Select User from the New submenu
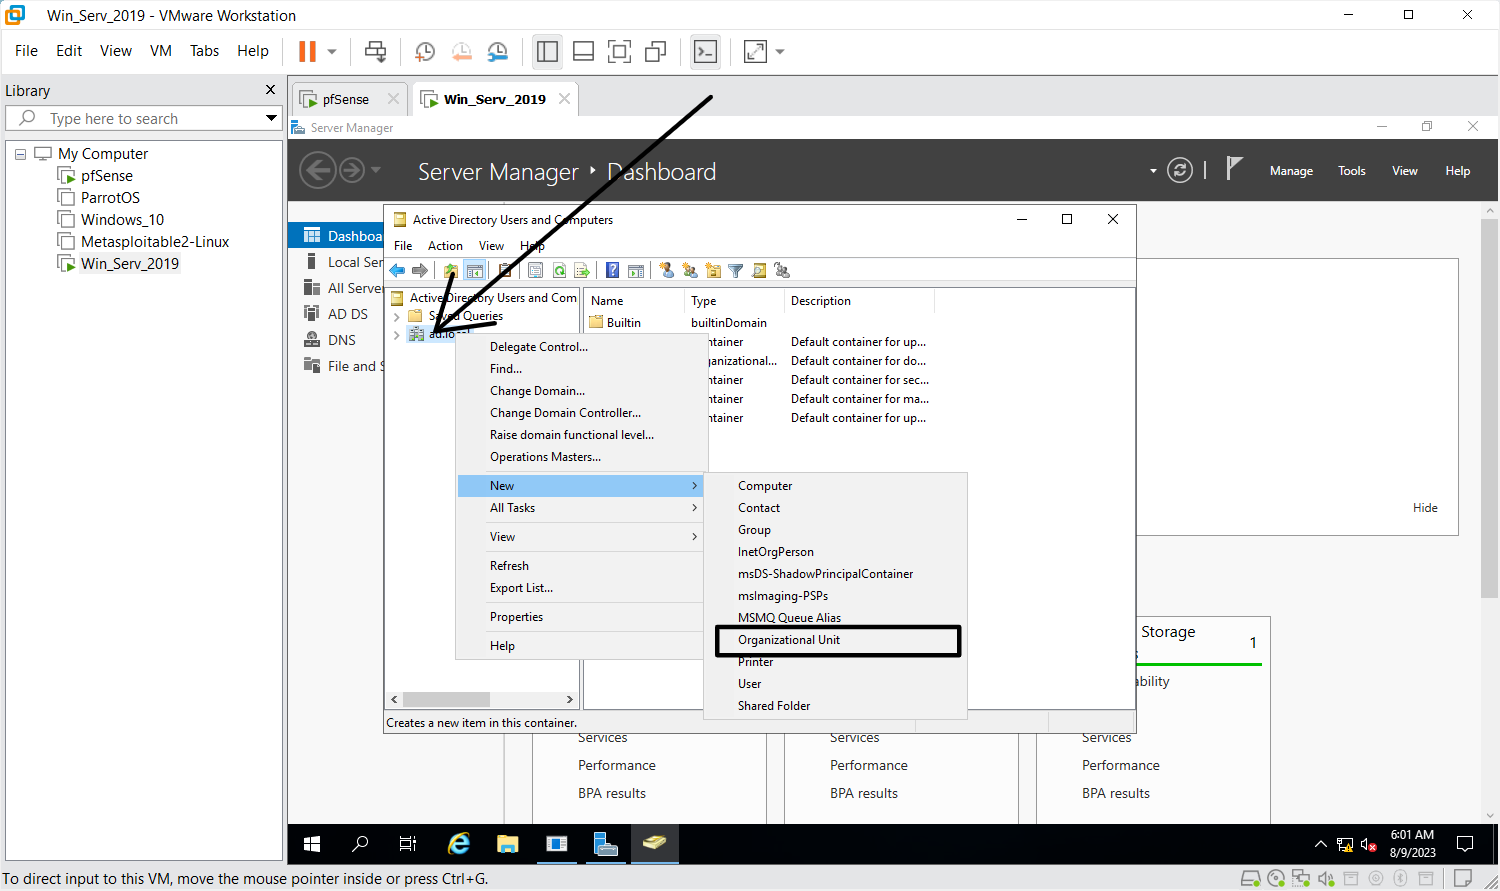 coord(836,684)
